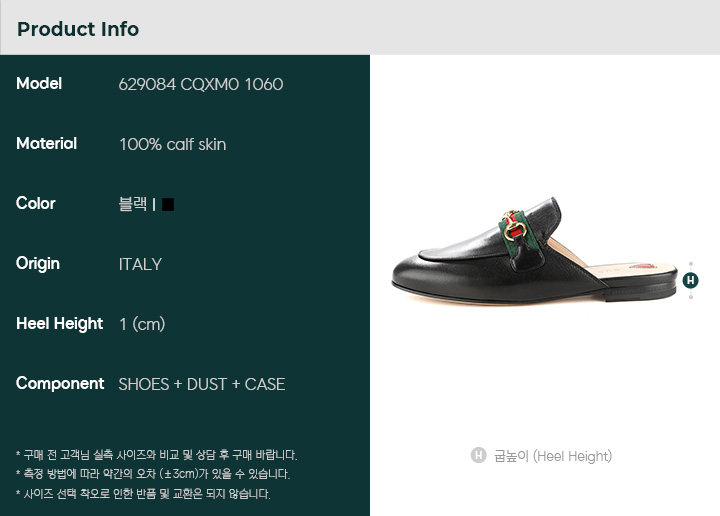The image size is (720, 516).
Task: Click the black color swatch square
Action: (x=168, y=204)
